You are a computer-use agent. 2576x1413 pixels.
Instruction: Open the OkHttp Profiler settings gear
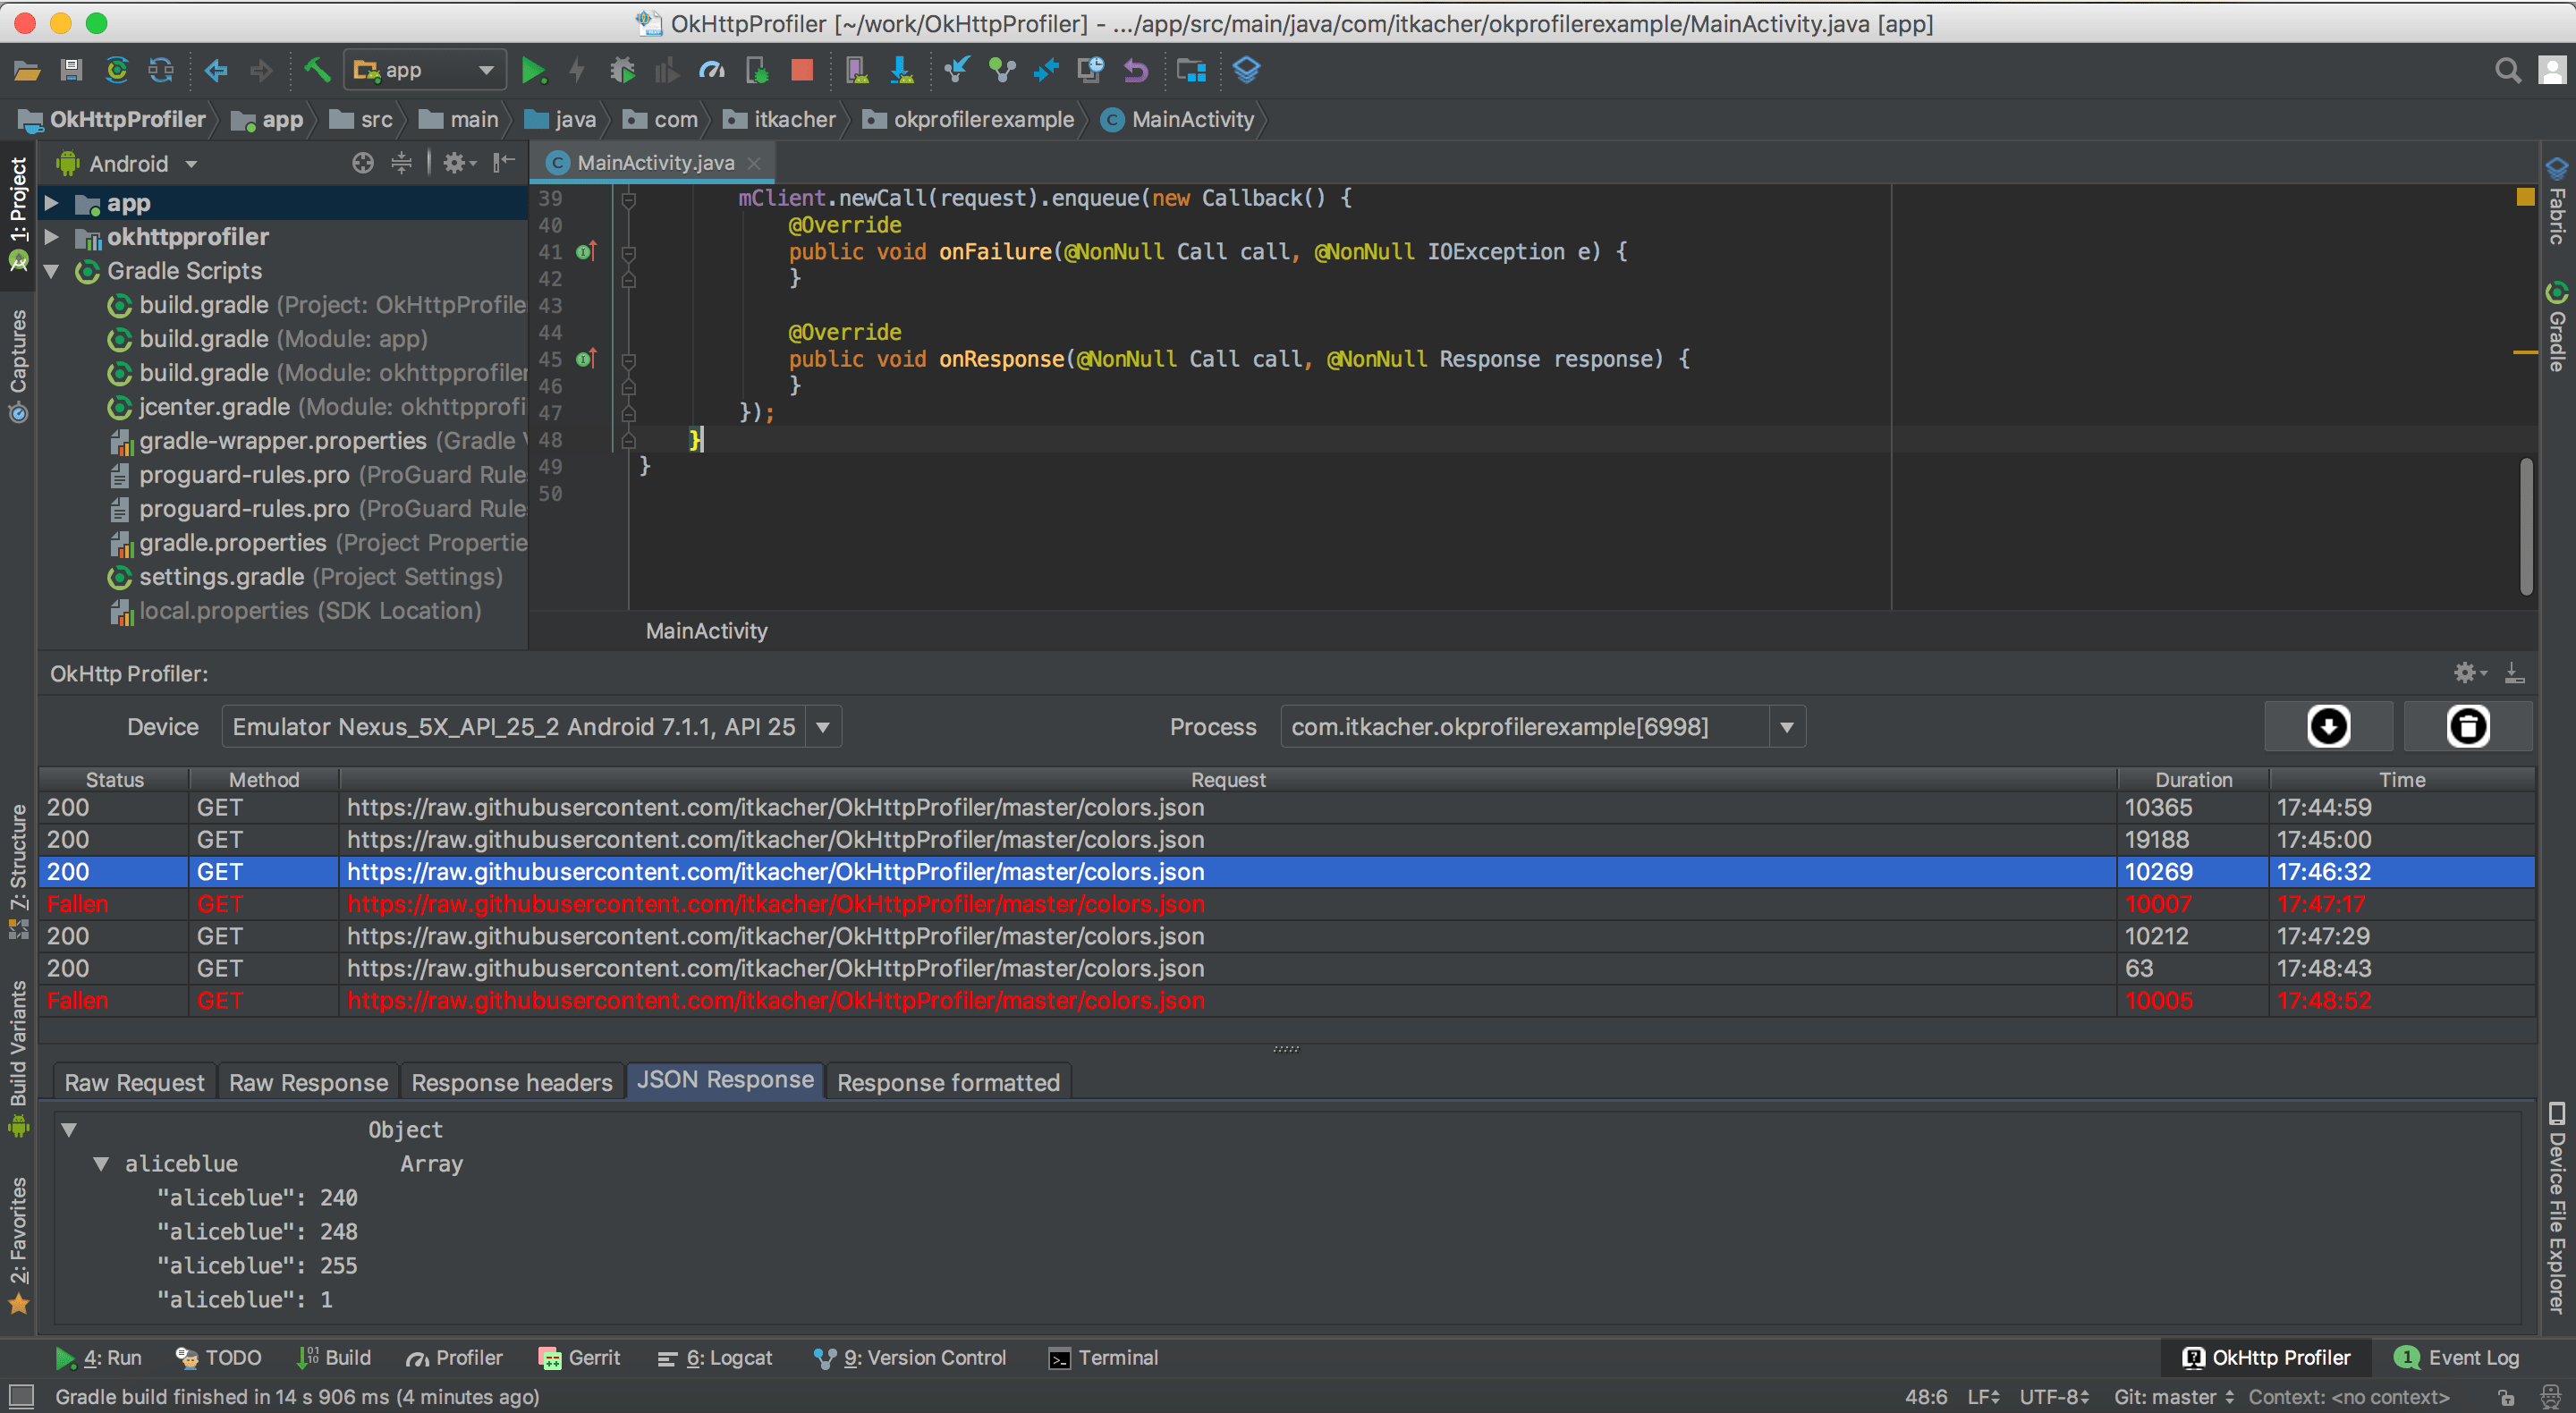2469,673
